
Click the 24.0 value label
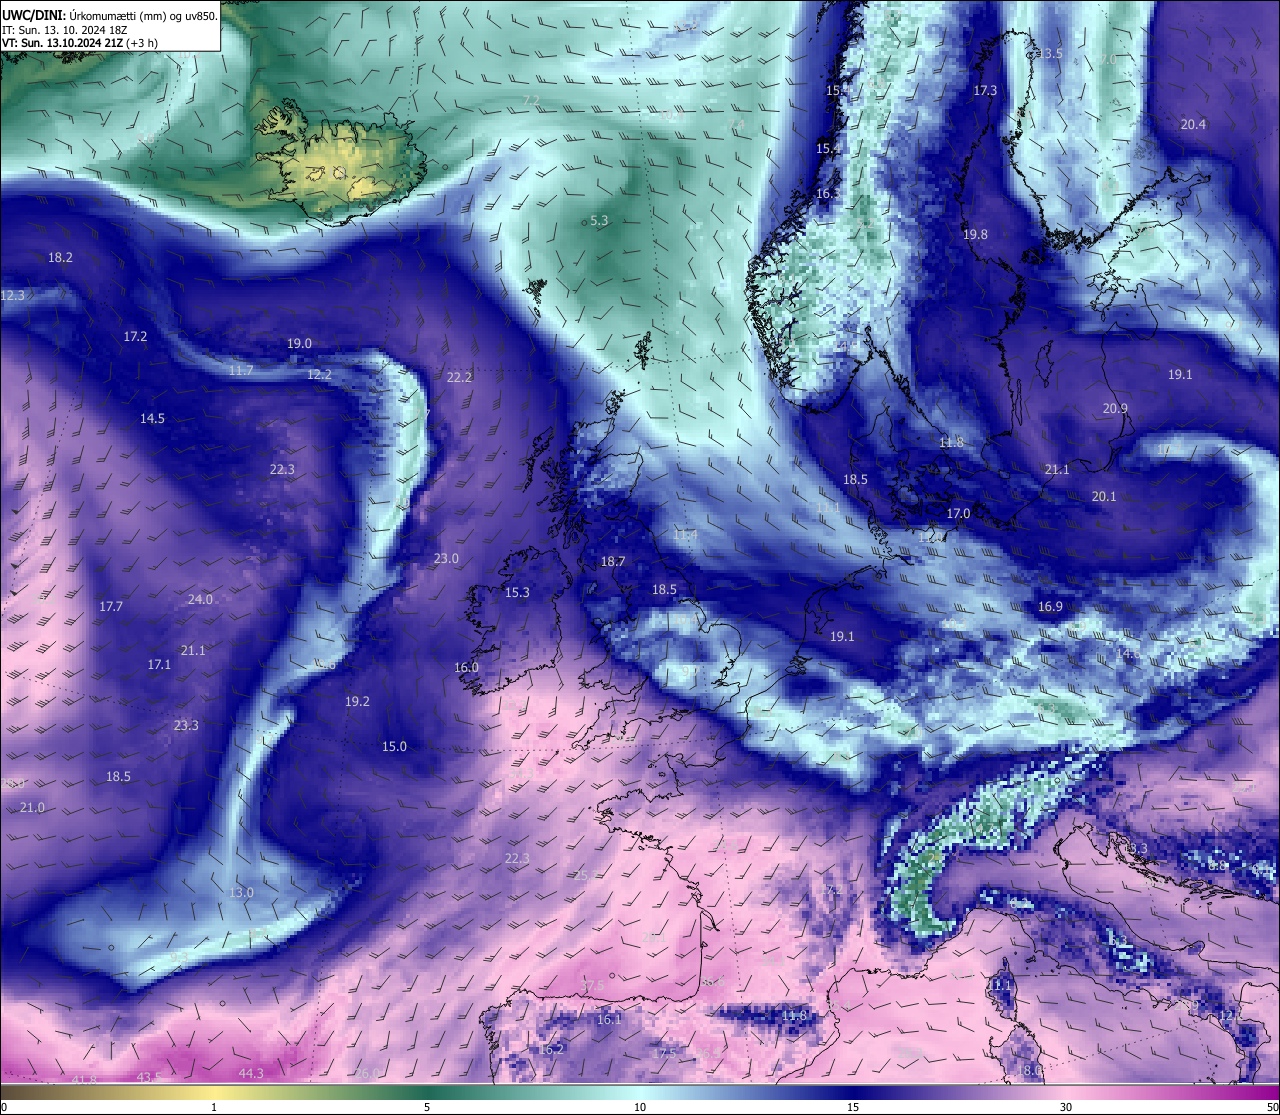pos(200,600)
